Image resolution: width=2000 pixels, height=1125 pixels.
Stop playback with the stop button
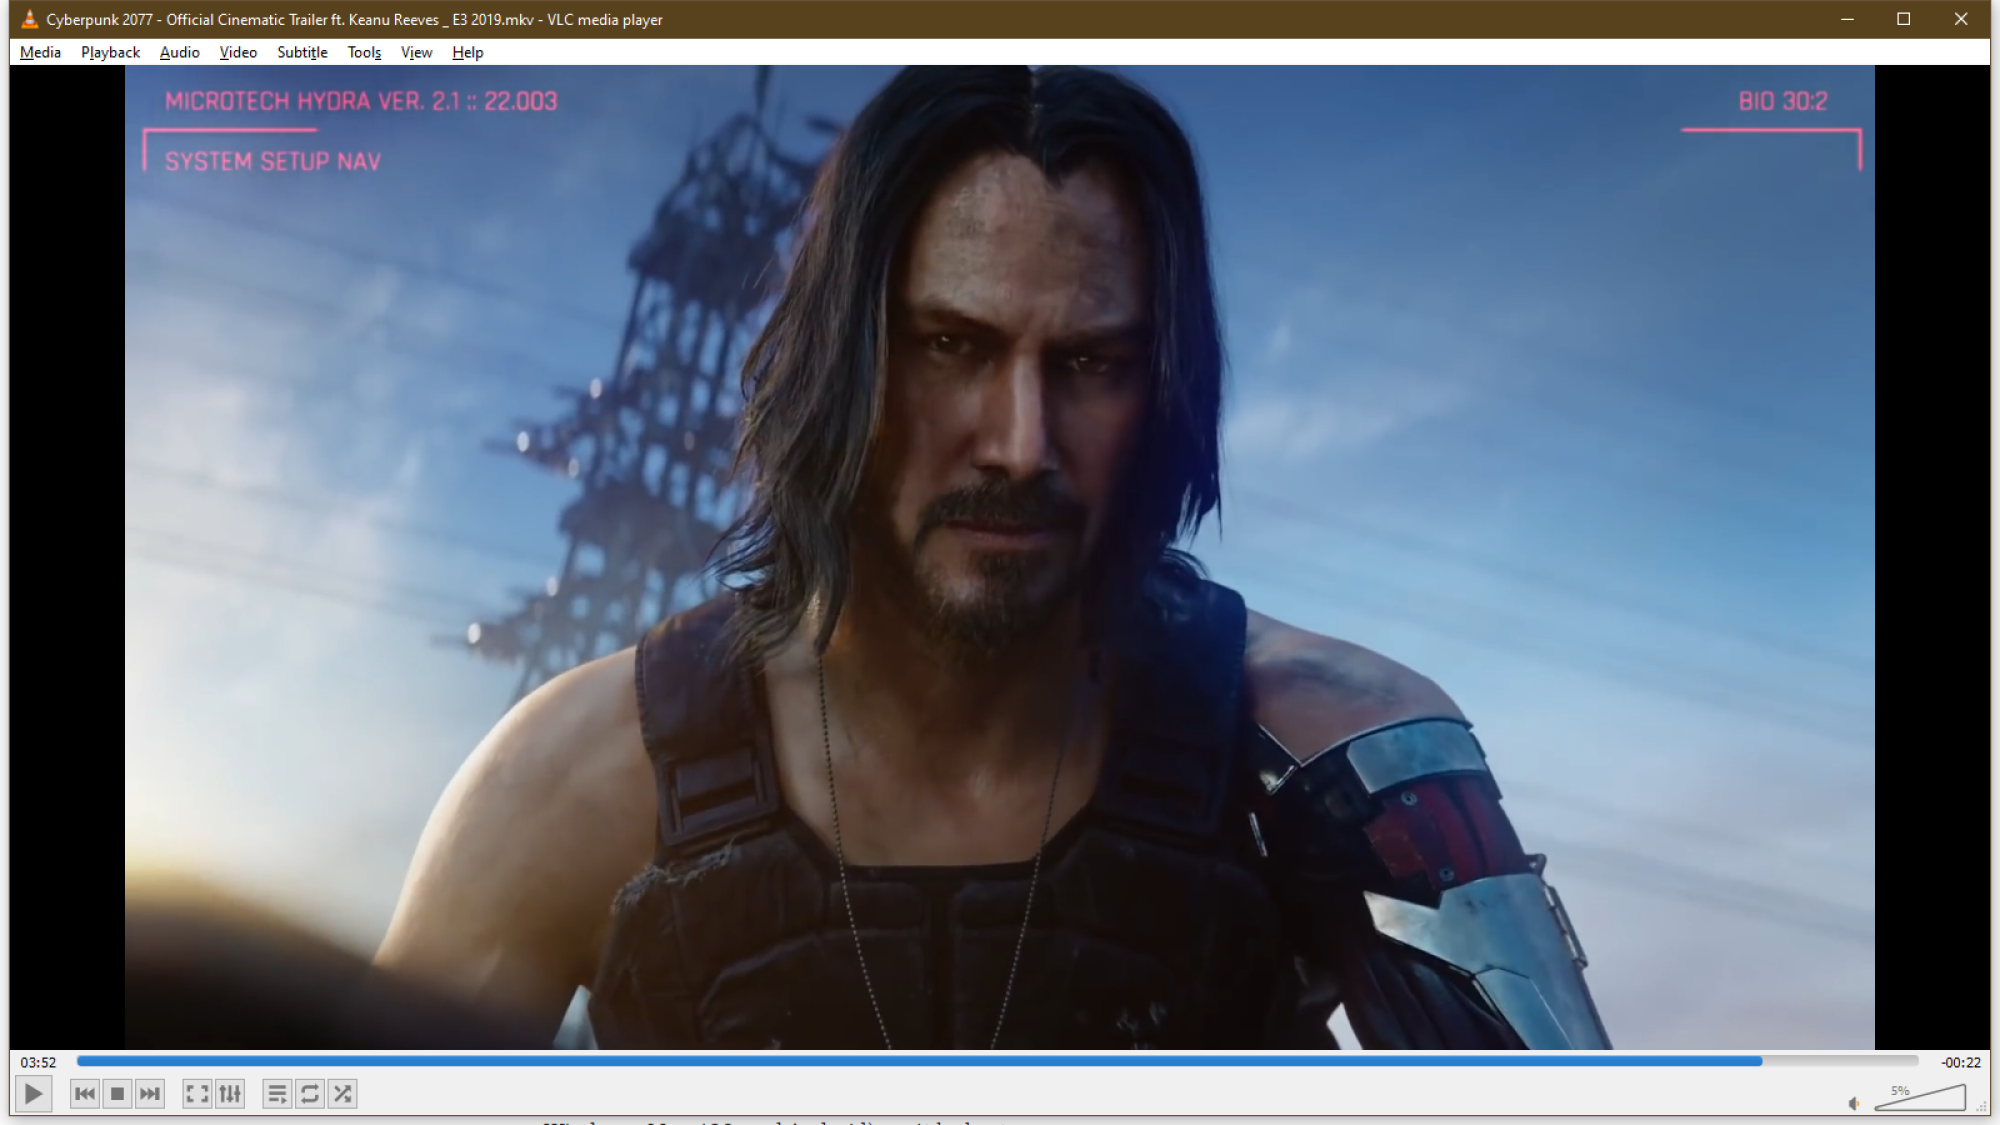(118, 1094)
